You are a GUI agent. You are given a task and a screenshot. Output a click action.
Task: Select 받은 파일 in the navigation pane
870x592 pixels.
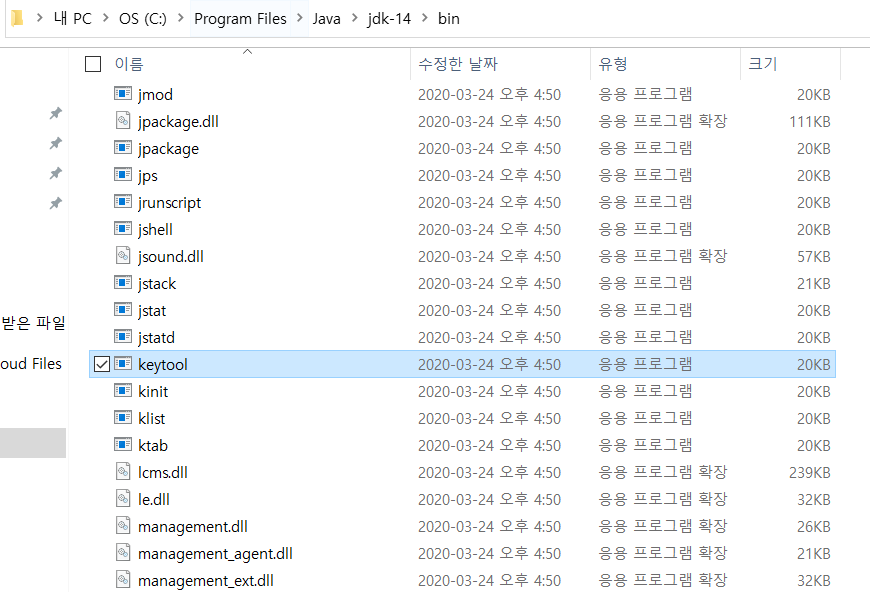point(33,322)
